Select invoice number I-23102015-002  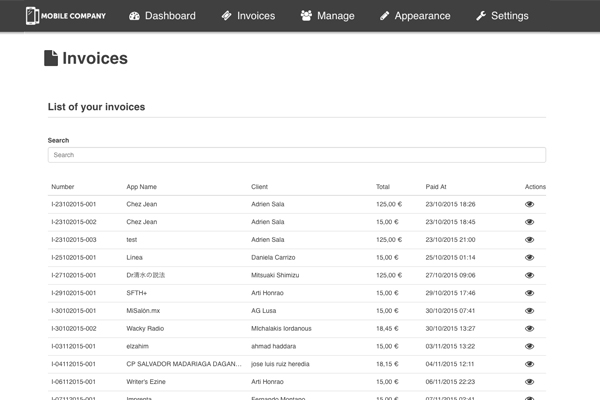[x=73, y=222]
